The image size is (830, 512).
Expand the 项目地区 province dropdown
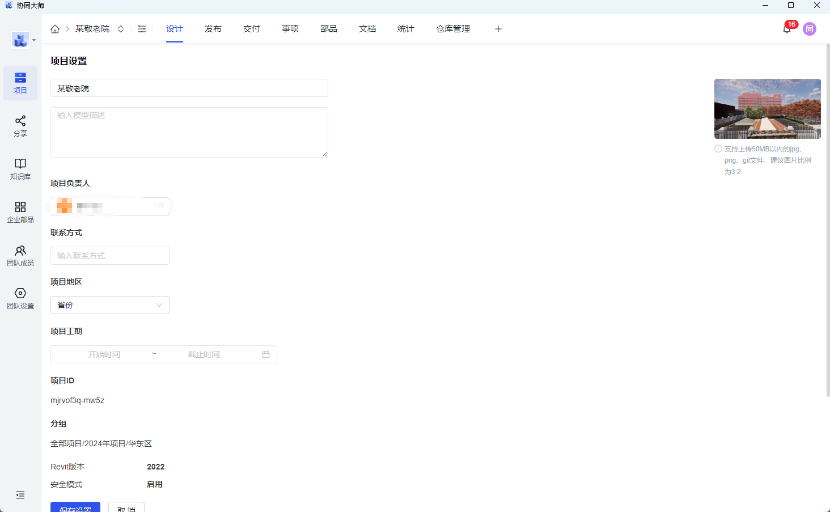pyautogui.click(x=110, y=305)
